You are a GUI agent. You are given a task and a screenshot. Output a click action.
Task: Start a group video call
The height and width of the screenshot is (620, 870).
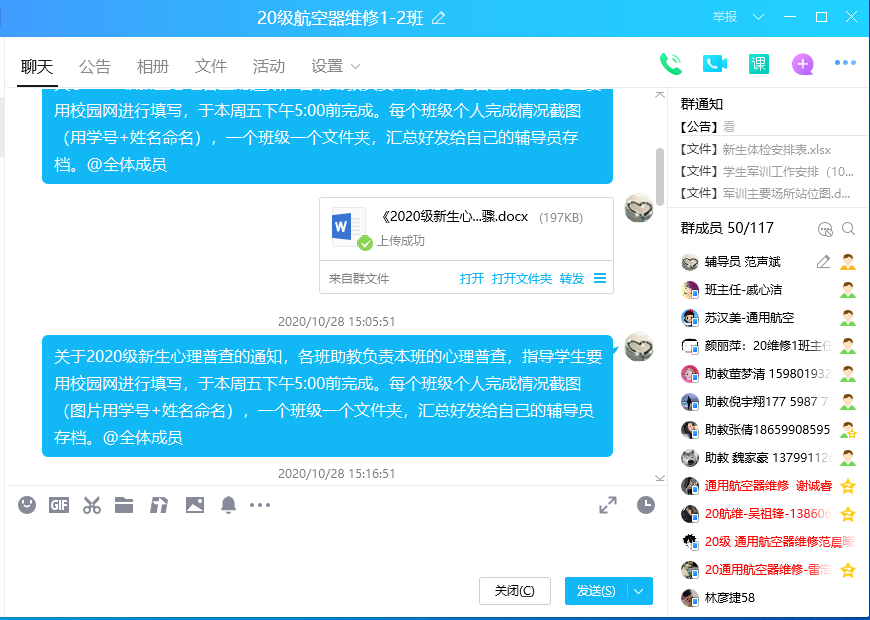(x=714, y=64)
